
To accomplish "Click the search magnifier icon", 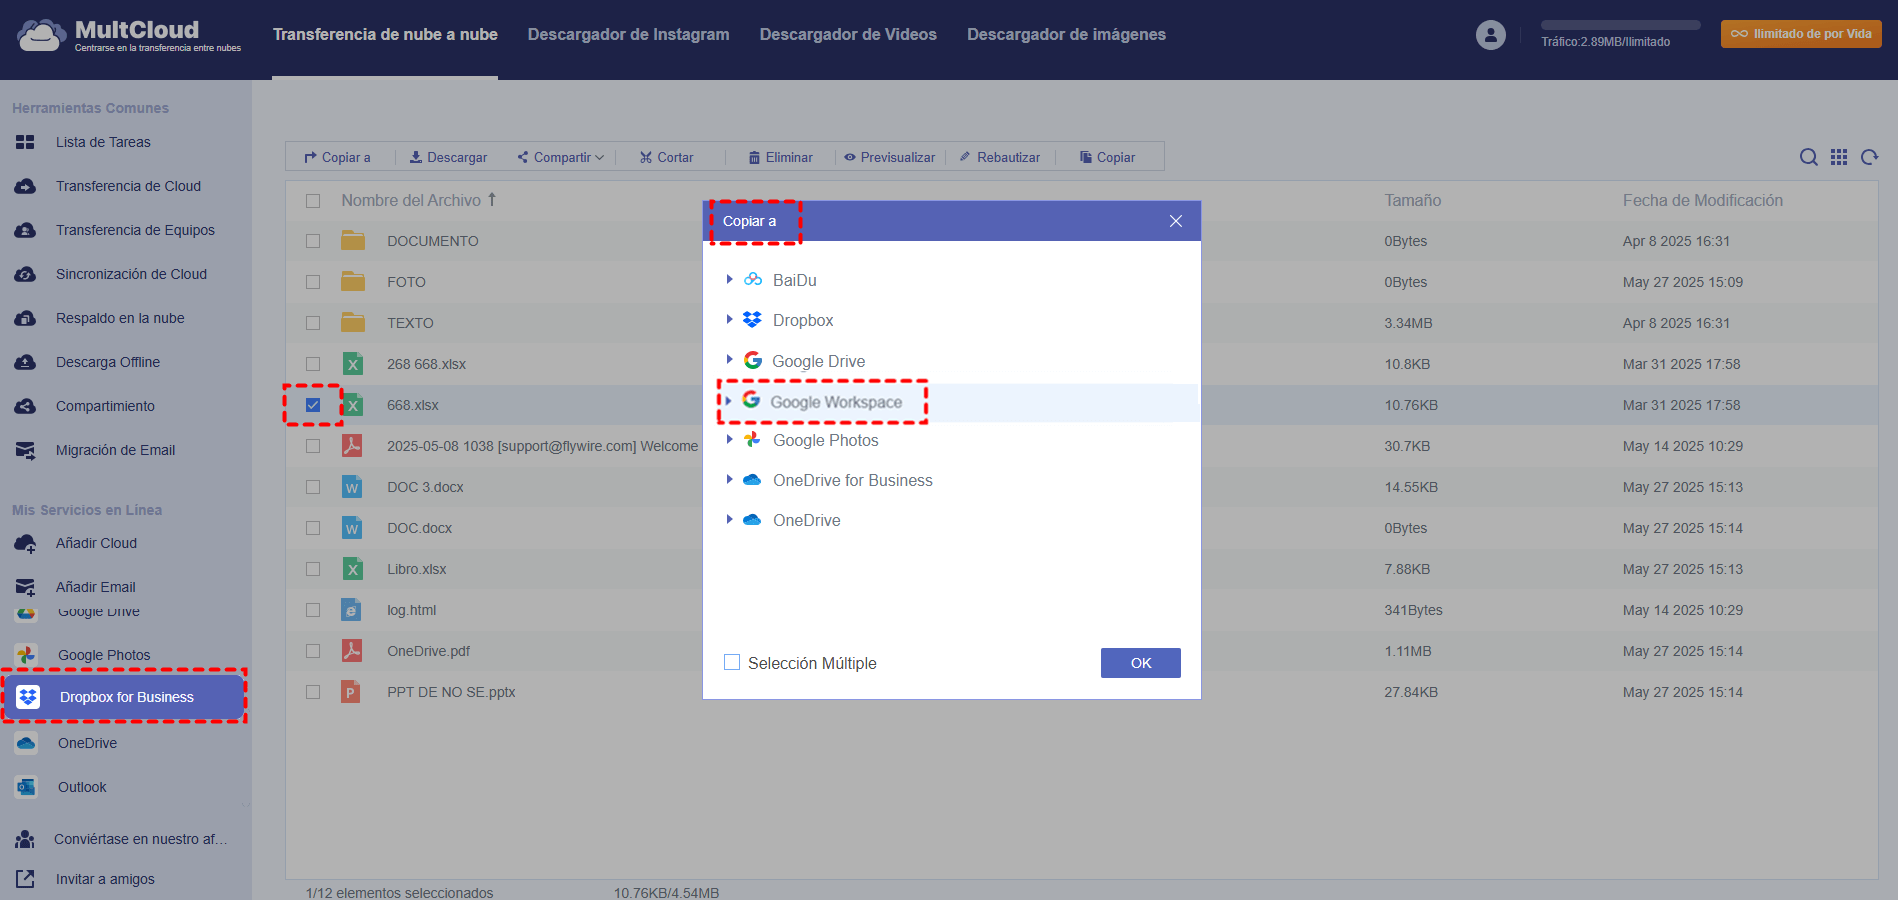I will point(1808,157).
